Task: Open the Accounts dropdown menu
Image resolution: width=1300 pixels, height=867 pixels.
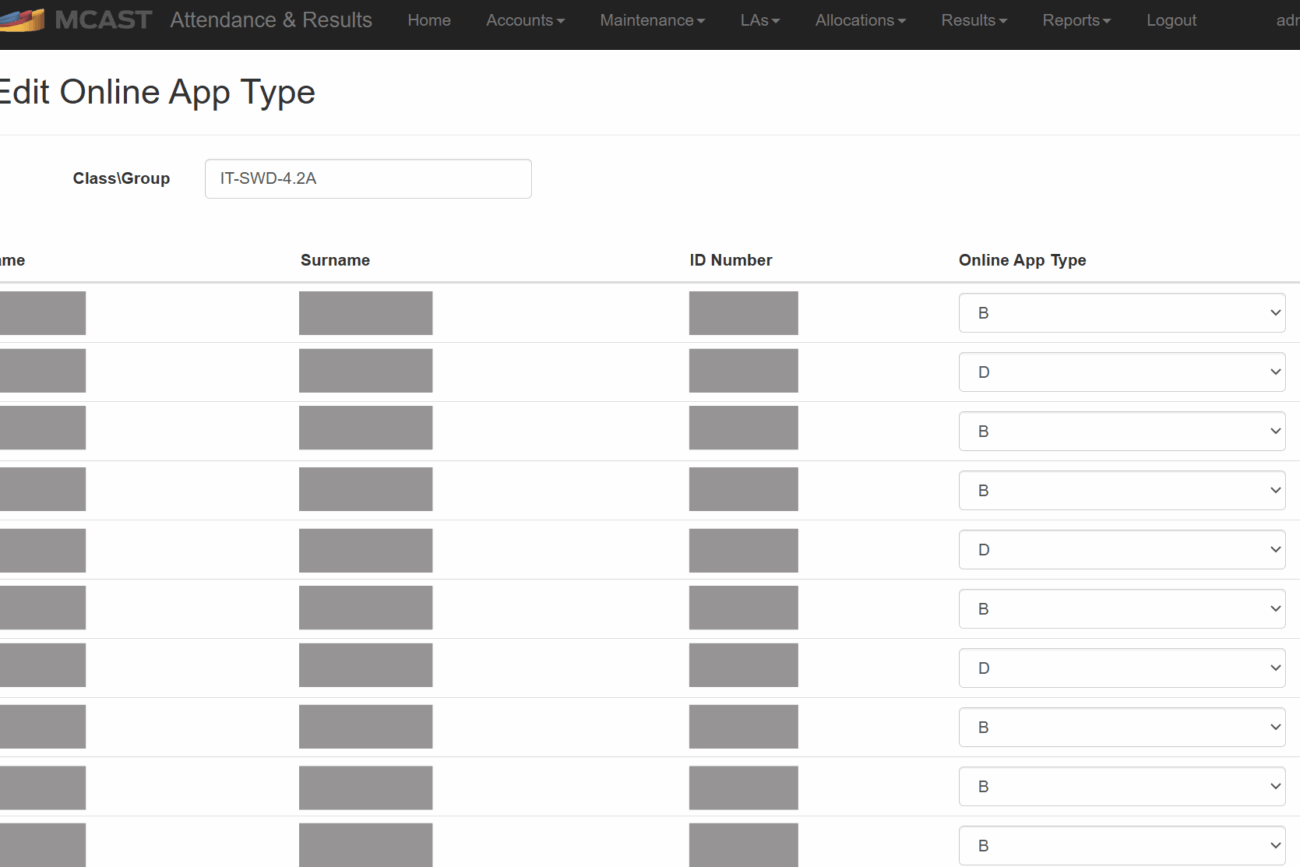Action: click(525, 20)
